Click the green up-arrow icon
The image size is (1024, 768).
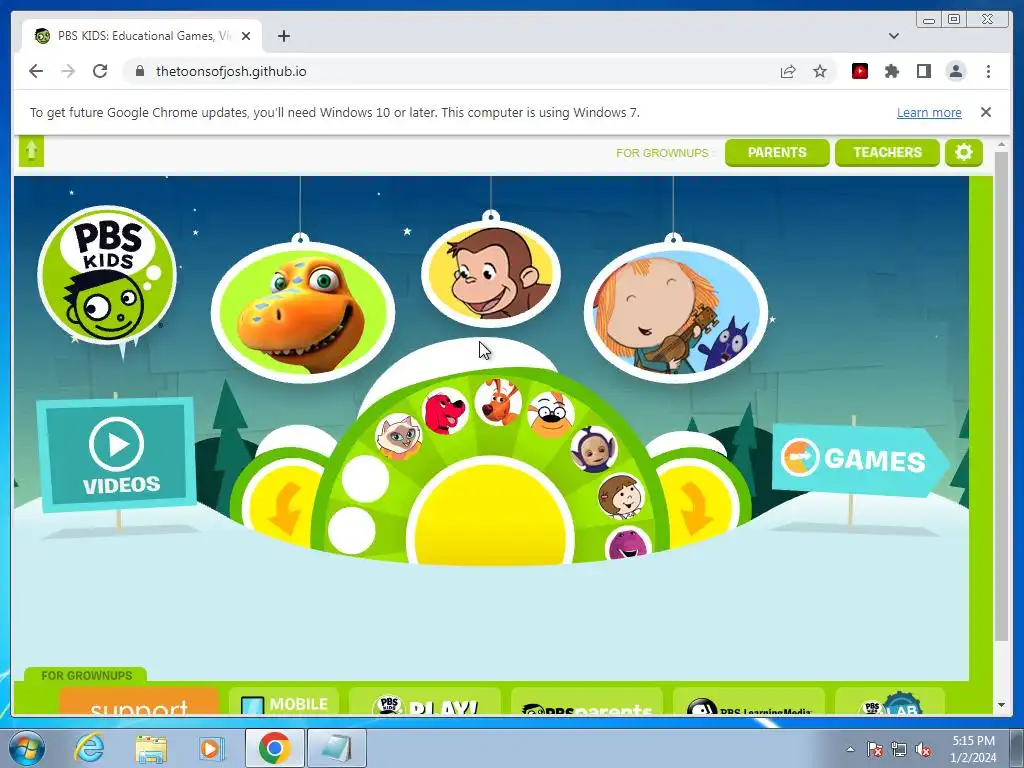click(31, 151)
